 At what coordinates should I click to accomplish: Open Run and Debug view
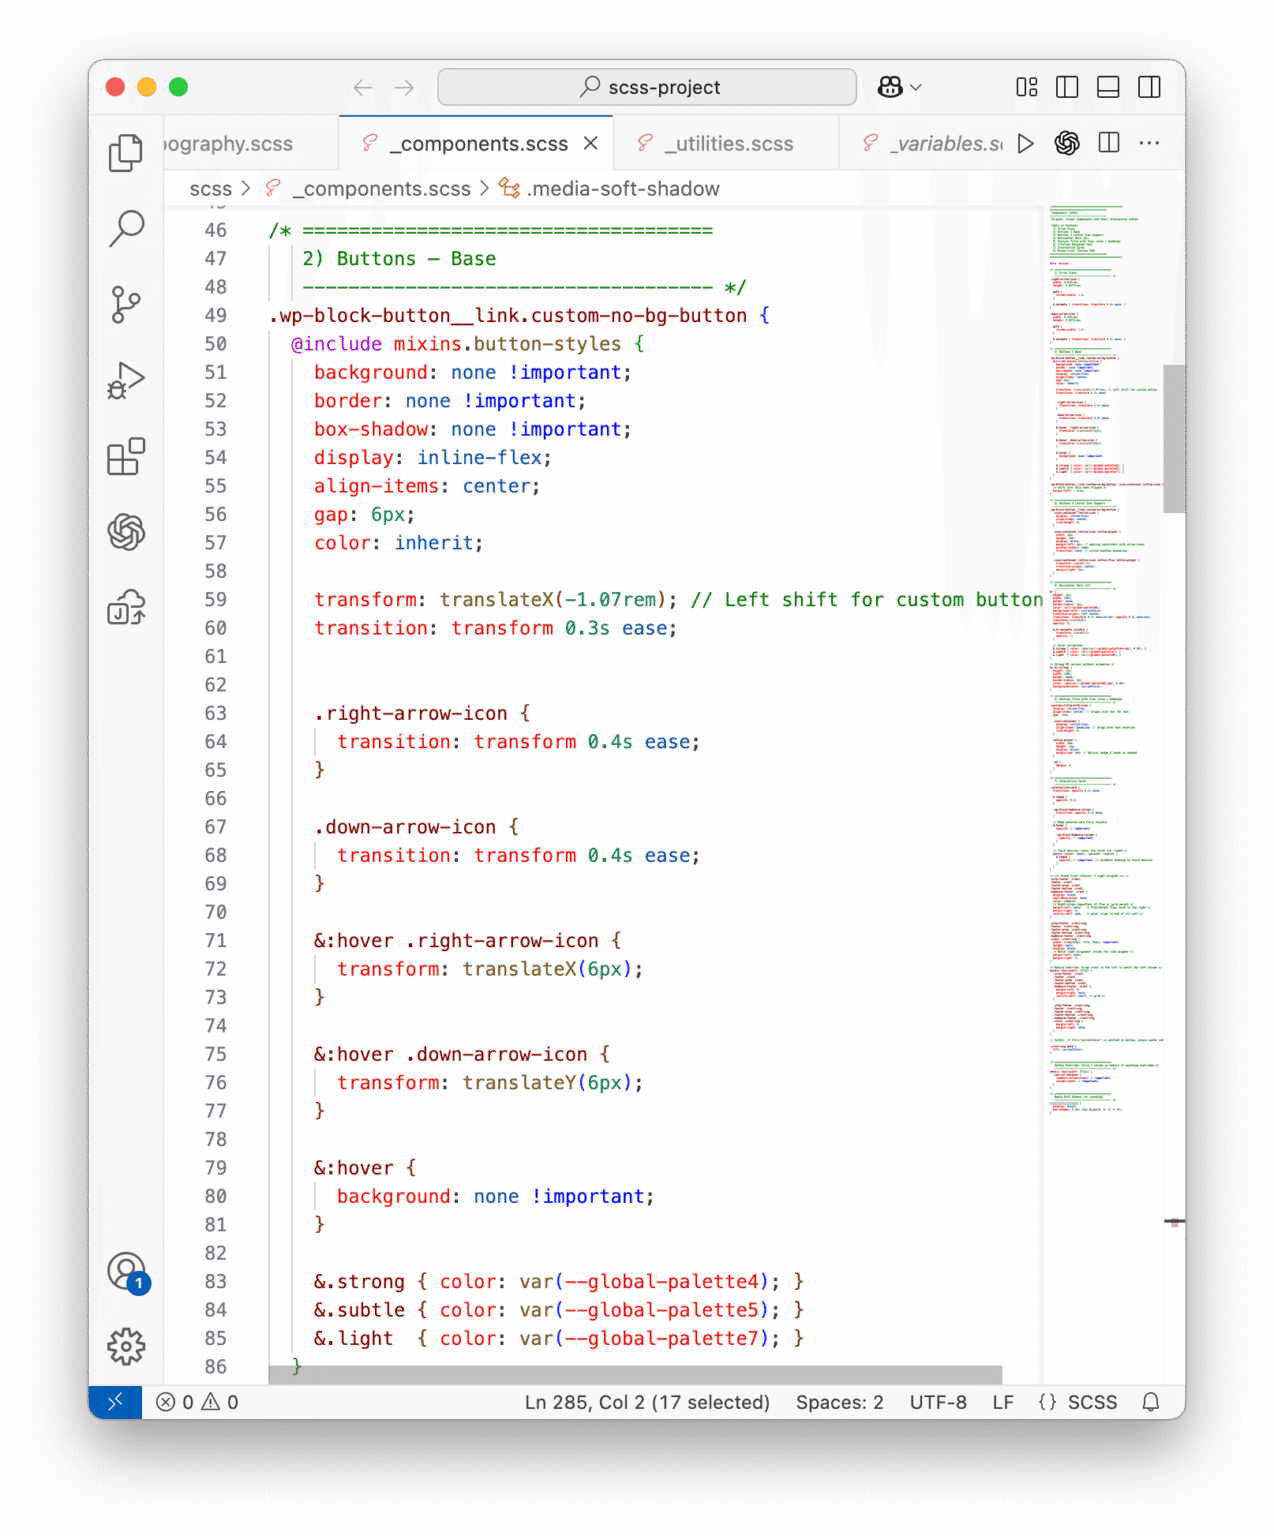coord(126,381)
